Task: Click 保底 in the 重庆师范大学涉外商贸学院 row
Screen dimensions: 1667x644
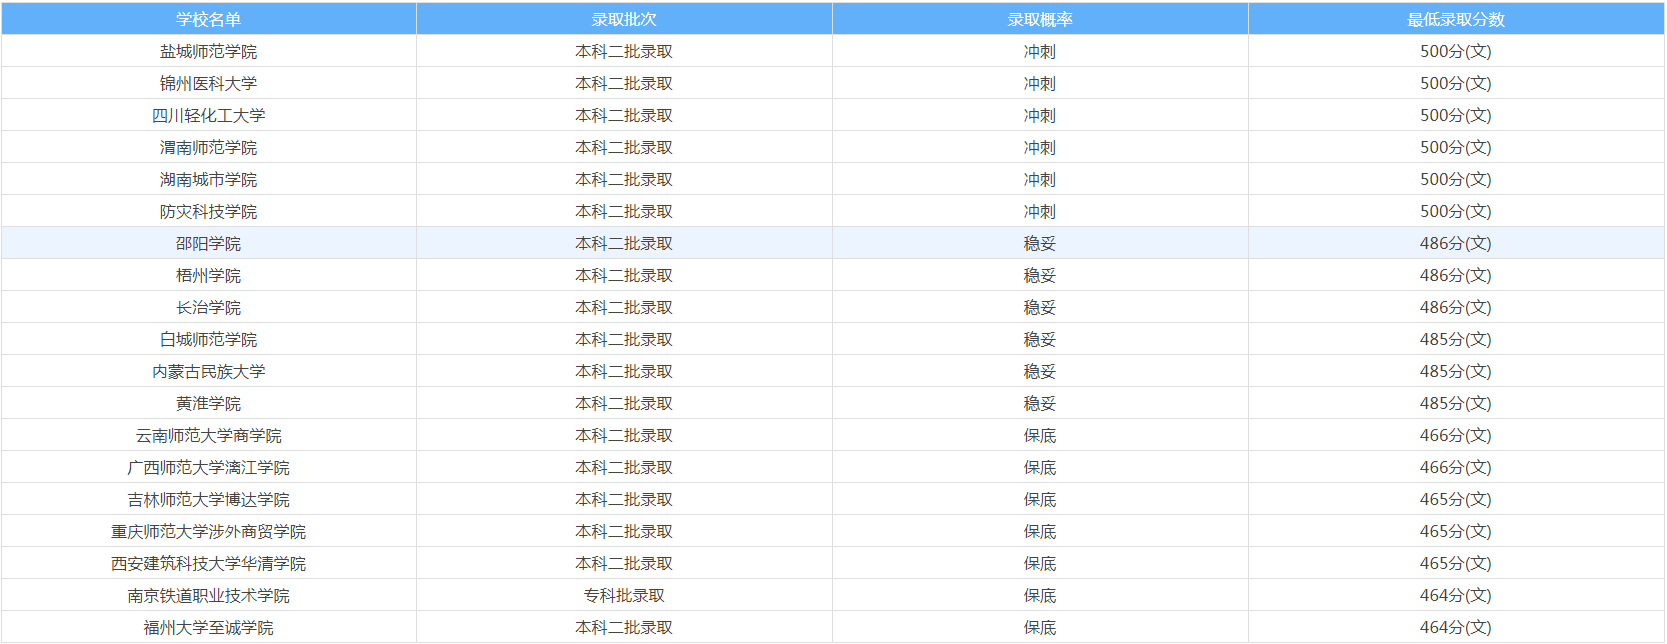Action: 1040,531
